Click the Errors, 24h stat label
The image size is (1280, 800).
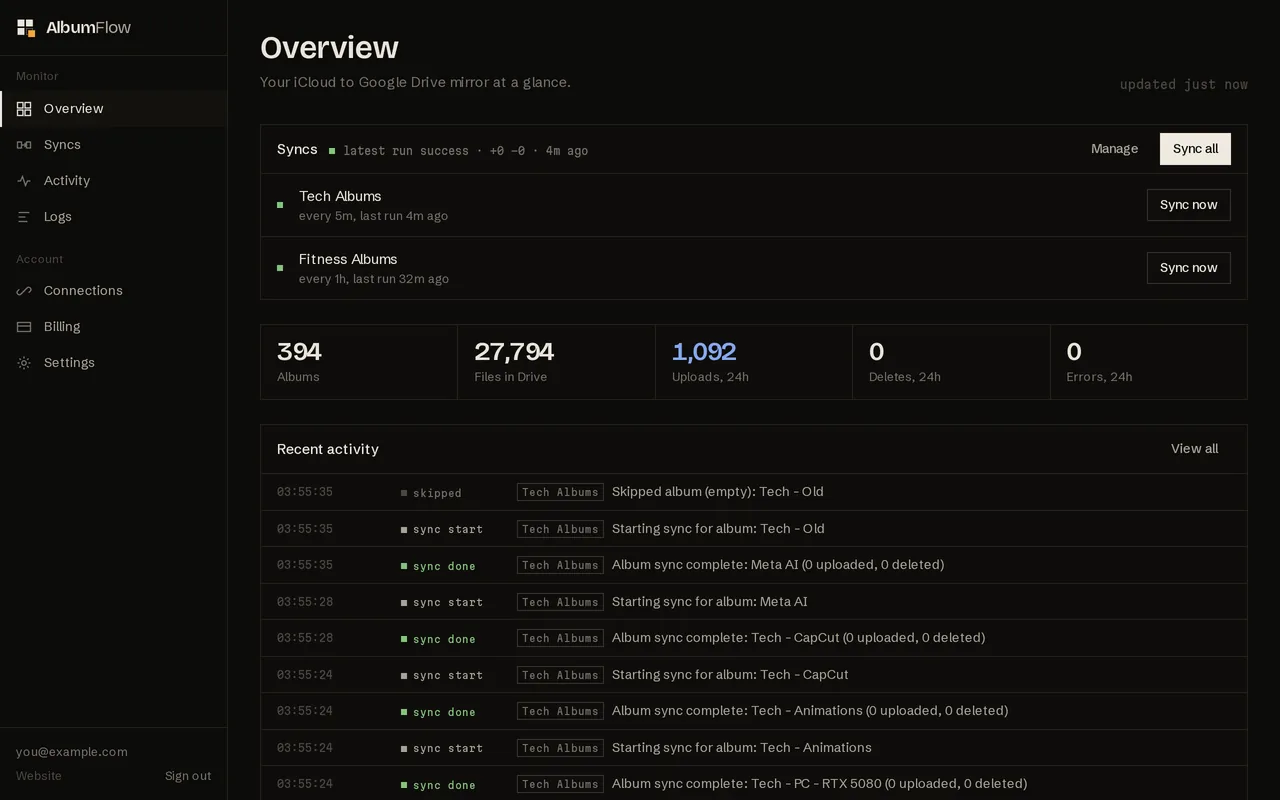click(1099, 377)
